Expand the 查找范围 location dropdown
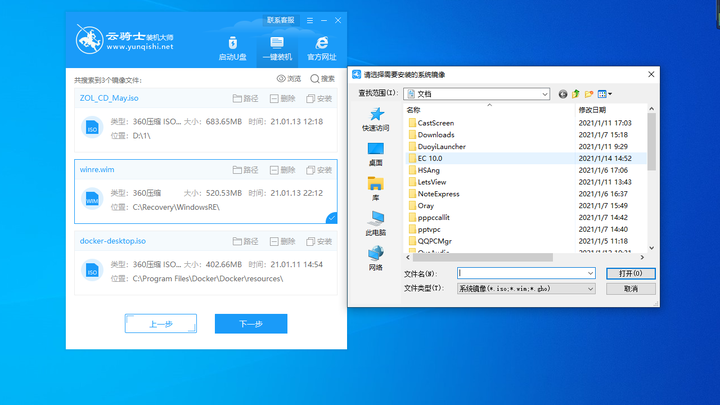Image resolution: width=720 pixels, height=405 pixels. 544,94
